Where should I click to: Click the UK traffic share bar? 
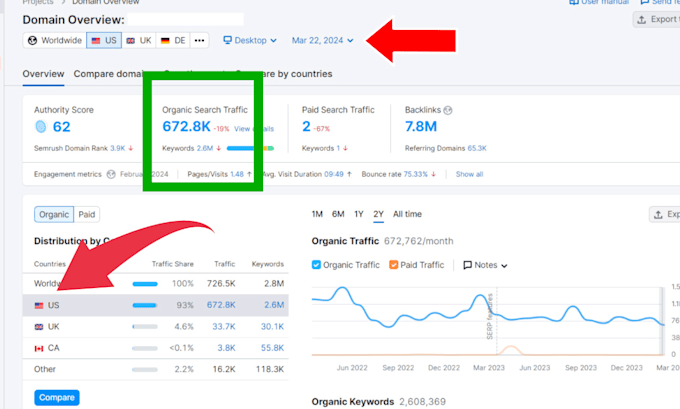click(145, 327)
